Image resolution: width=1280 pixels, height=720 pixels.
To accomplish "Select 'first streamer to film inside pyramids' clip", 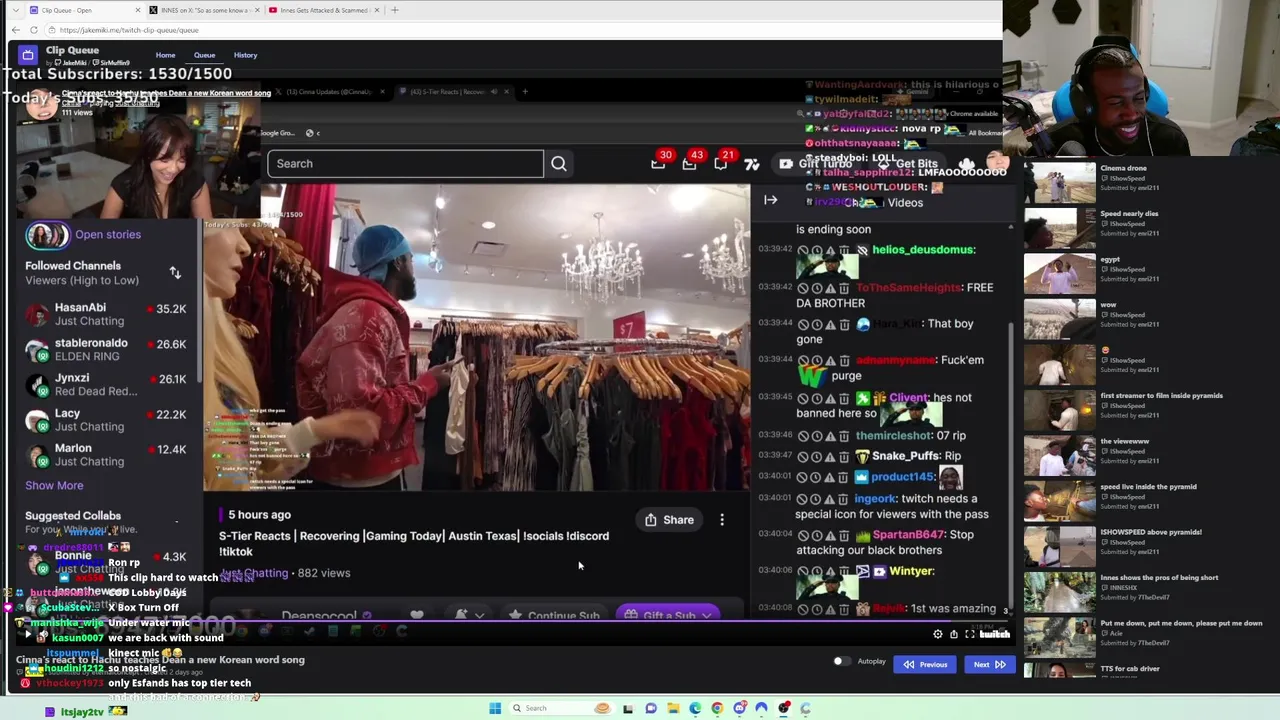I will tap(1059, 409).
